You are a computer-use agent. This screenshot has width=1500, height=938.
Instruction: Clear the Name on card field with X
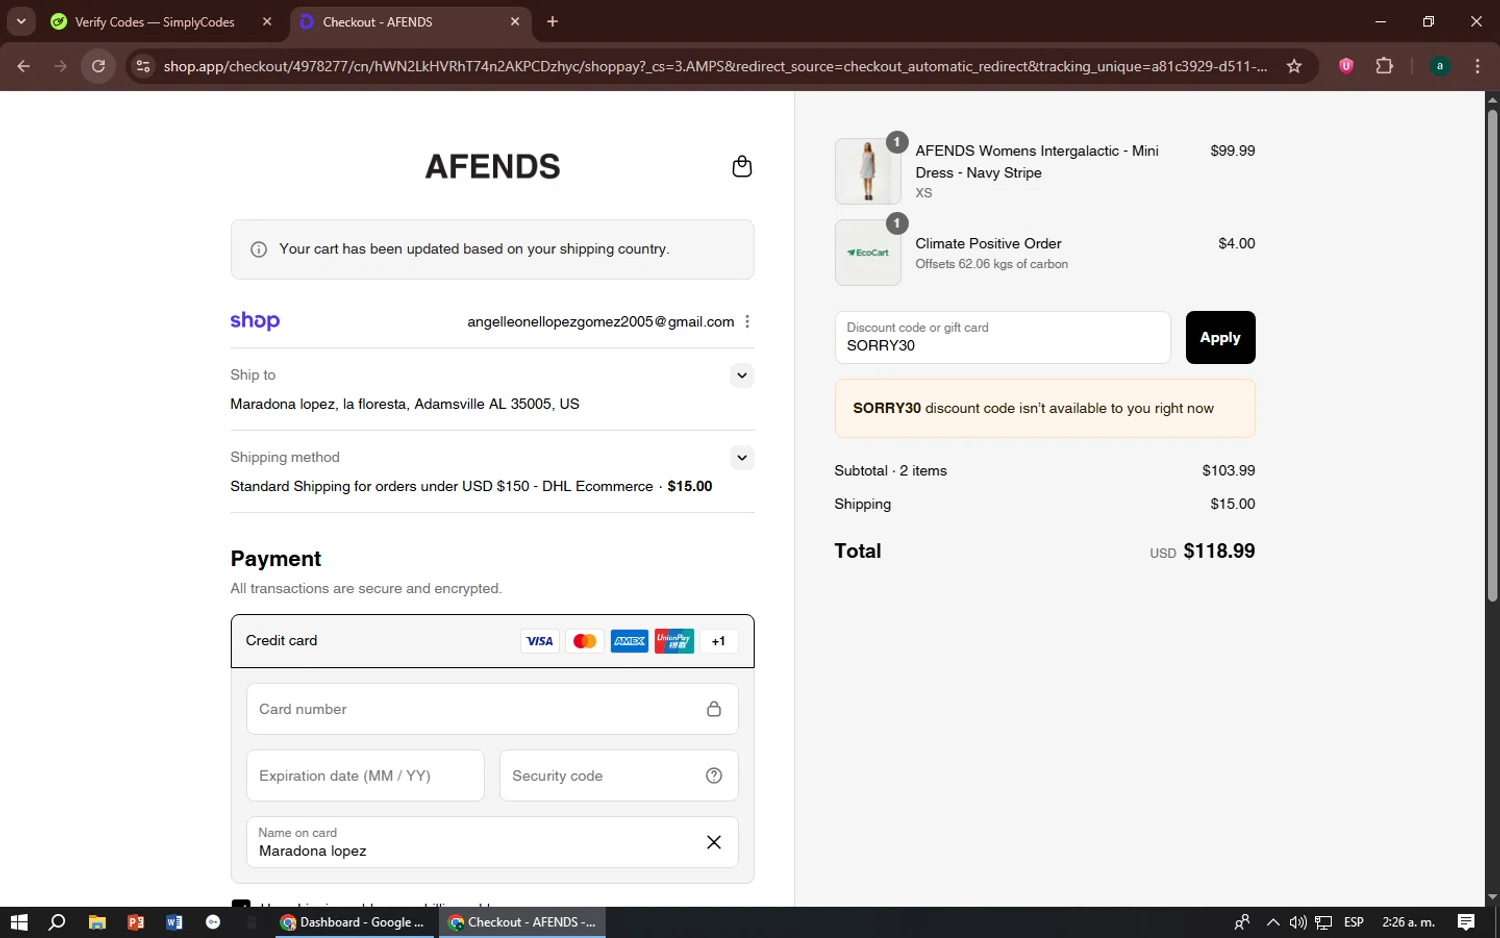(713, 842)
